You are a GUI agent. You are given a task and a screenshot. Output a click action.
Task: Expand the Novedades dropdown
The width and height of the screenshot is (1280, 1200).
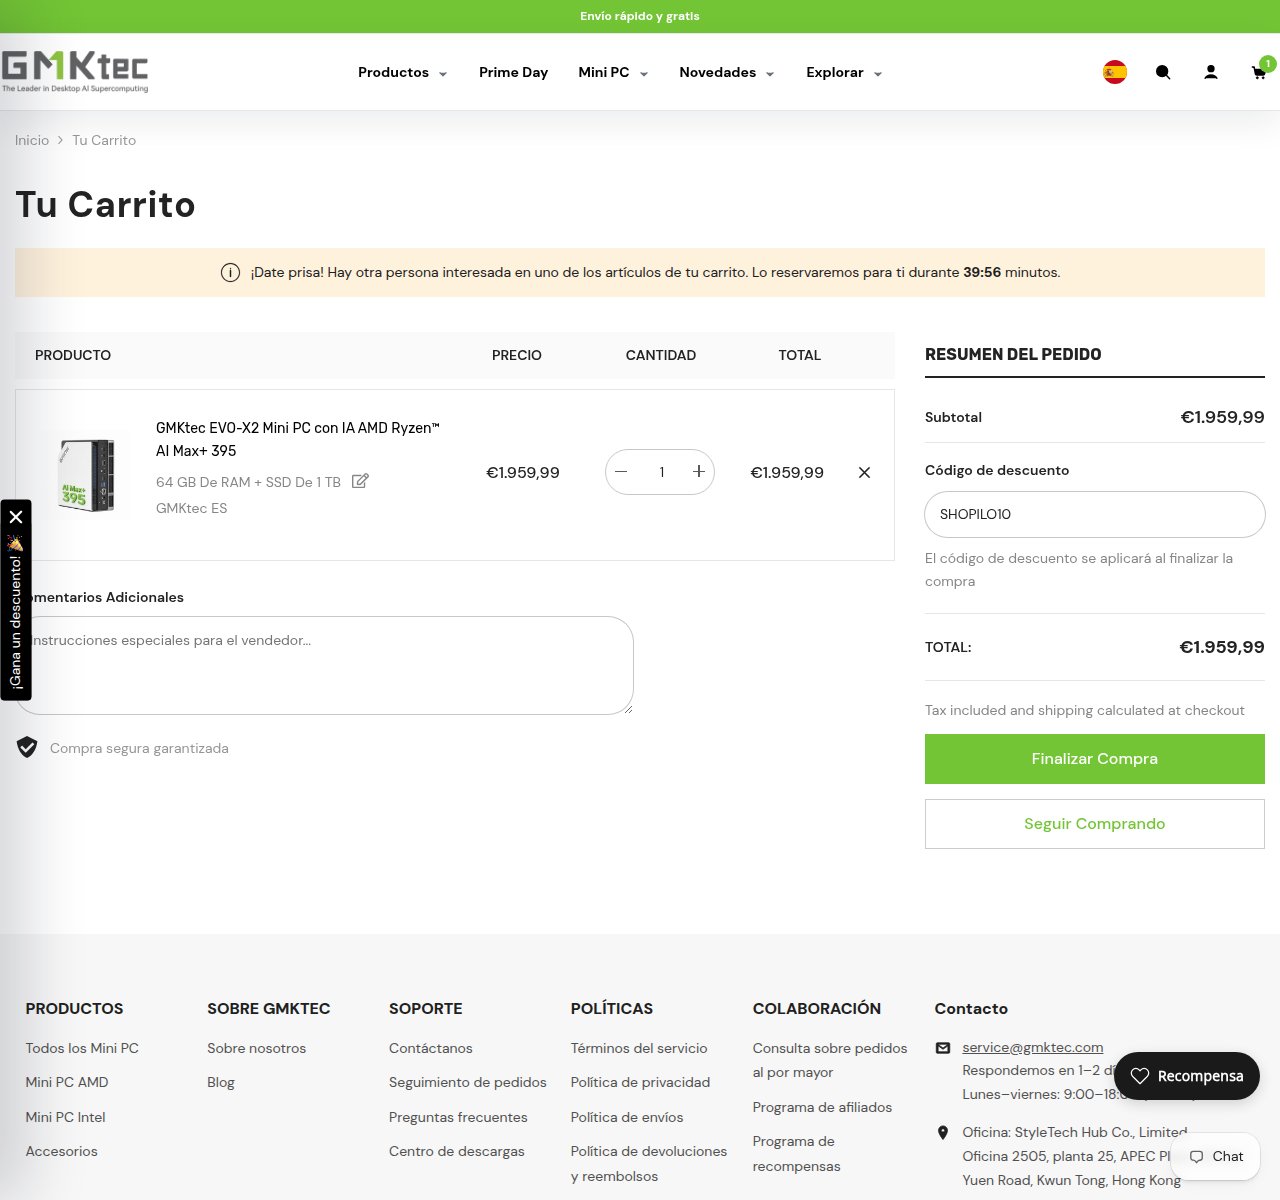[727, 72]
